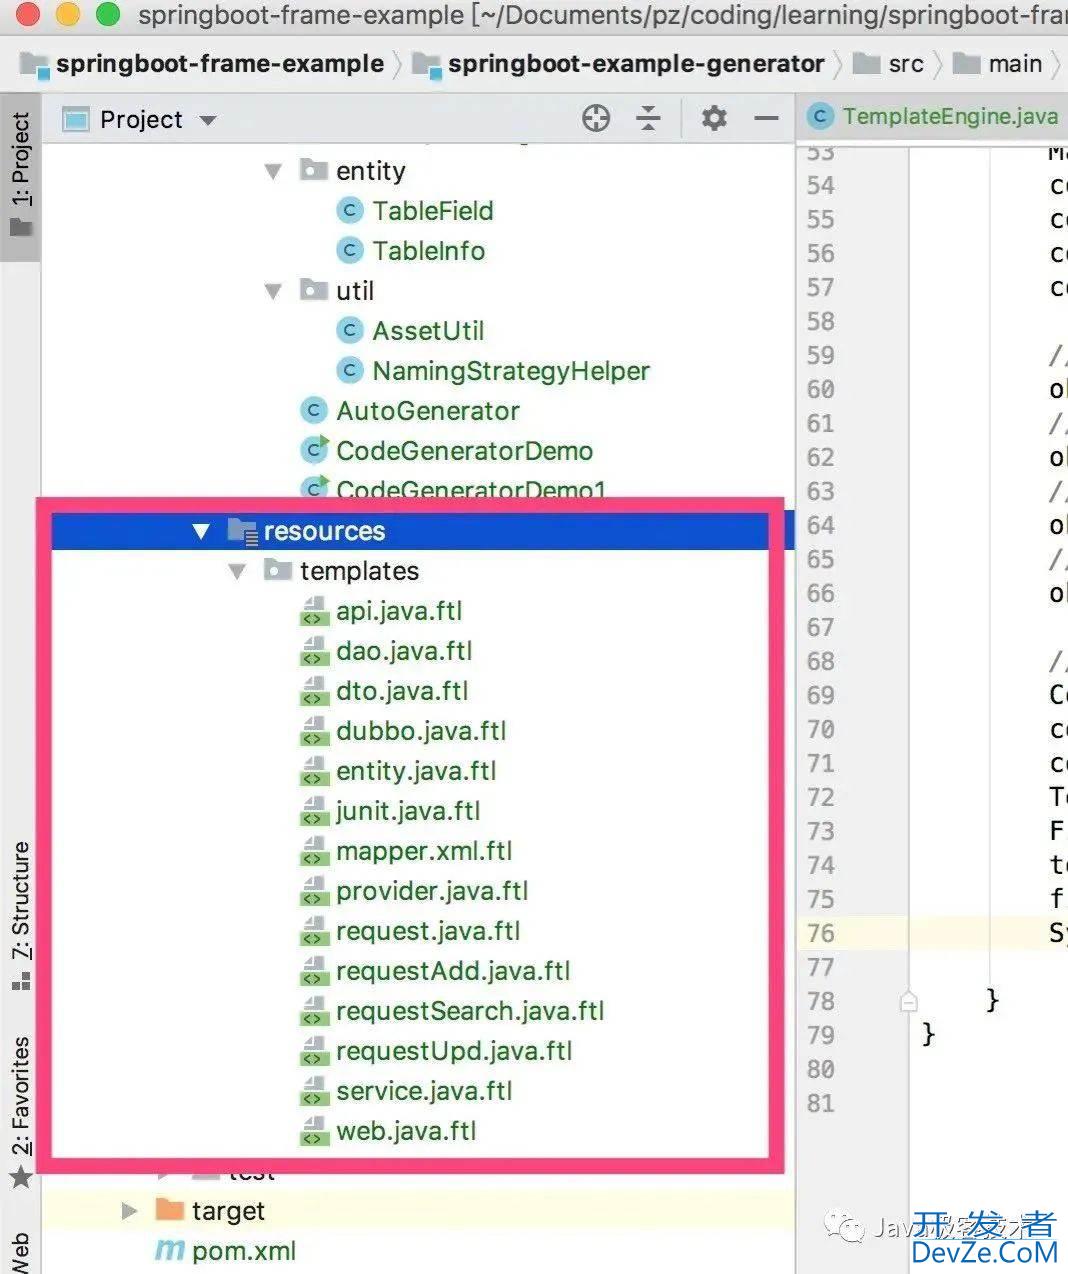Click the collapse all icon in Project panel
The height and width of the screenshot is (1274, 1068).
[649, 119]
